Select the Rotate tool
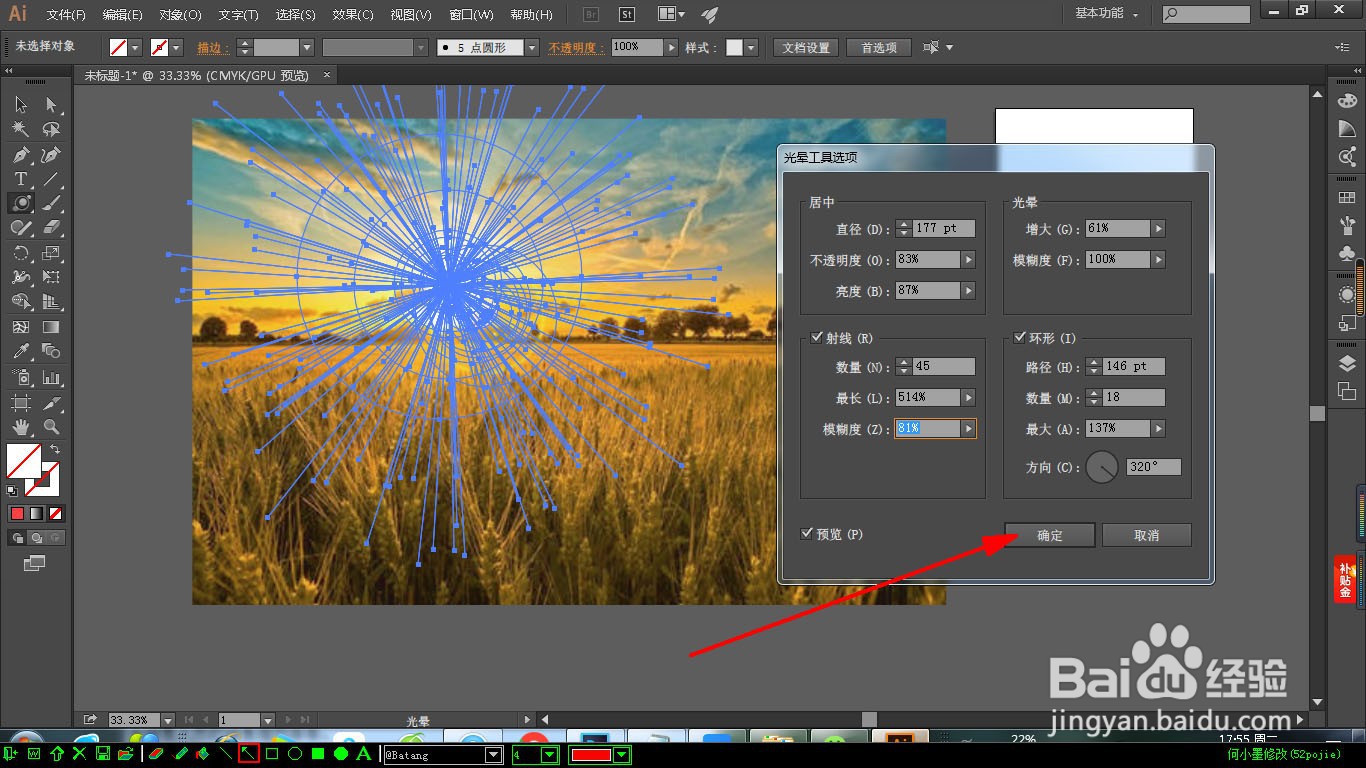Screen dimensions: 1366x768 (21, 253)
